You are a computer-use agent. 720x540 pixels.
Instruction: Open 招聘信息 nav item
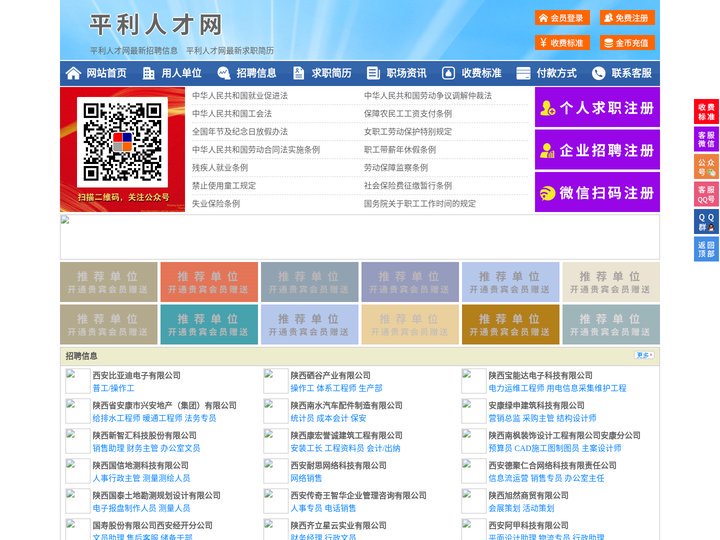256,73
